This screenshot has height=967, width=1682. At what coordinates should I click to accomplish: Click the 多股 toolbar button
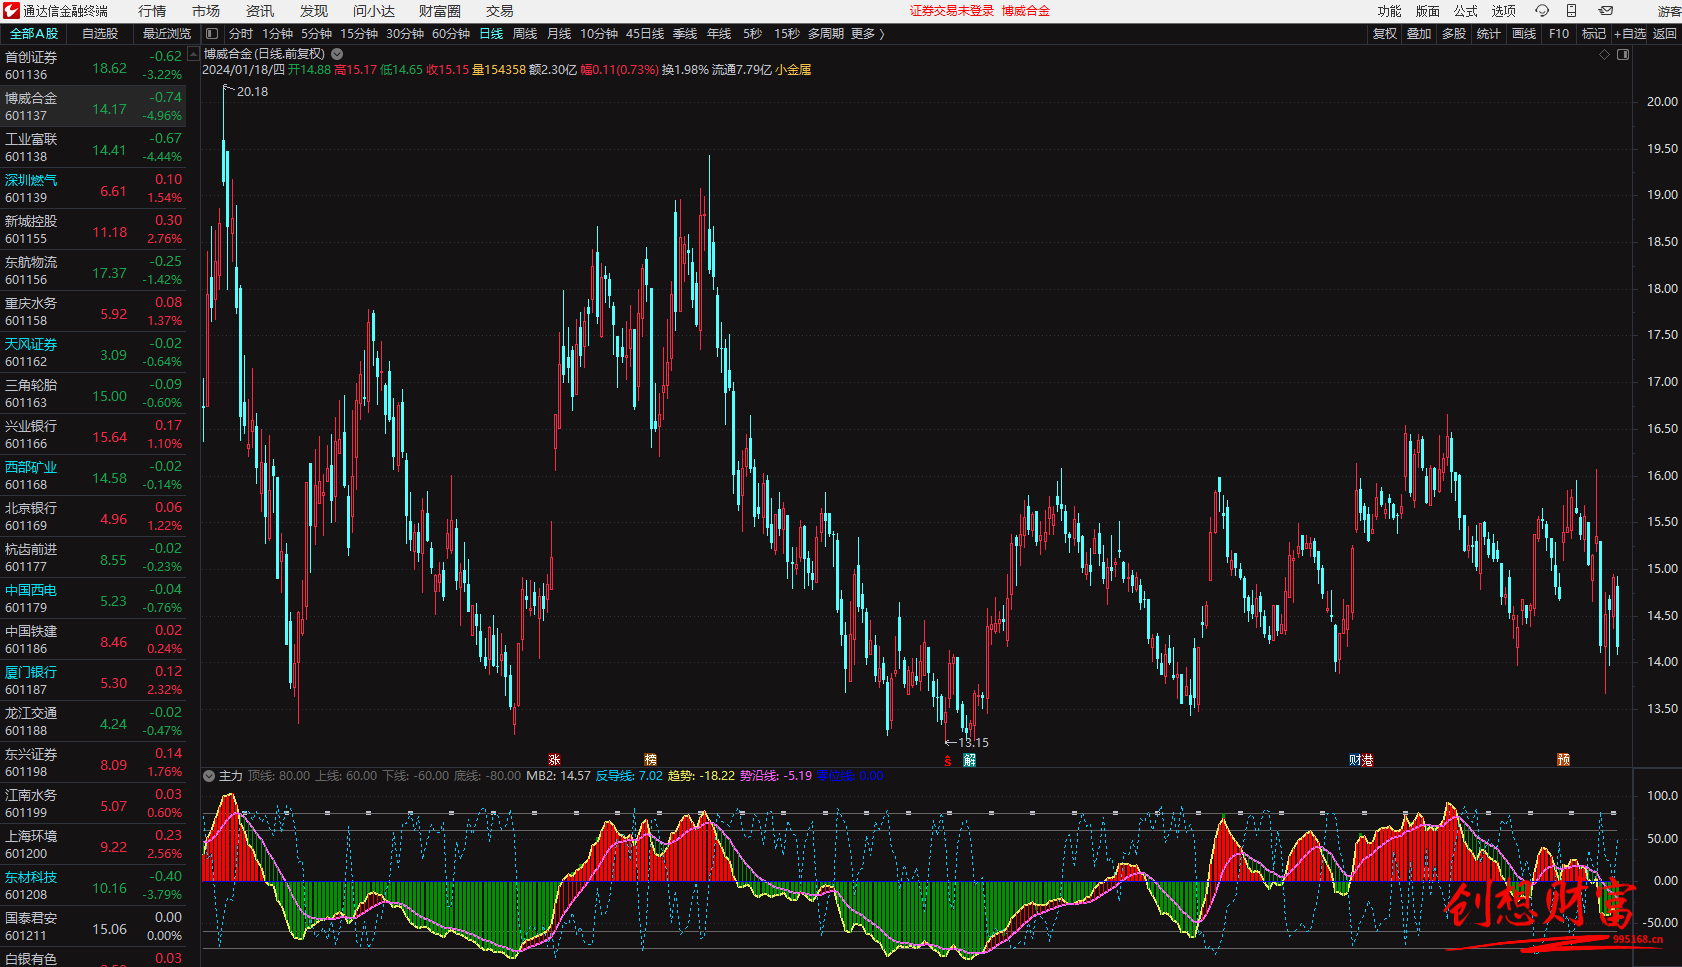(1454, 34)
